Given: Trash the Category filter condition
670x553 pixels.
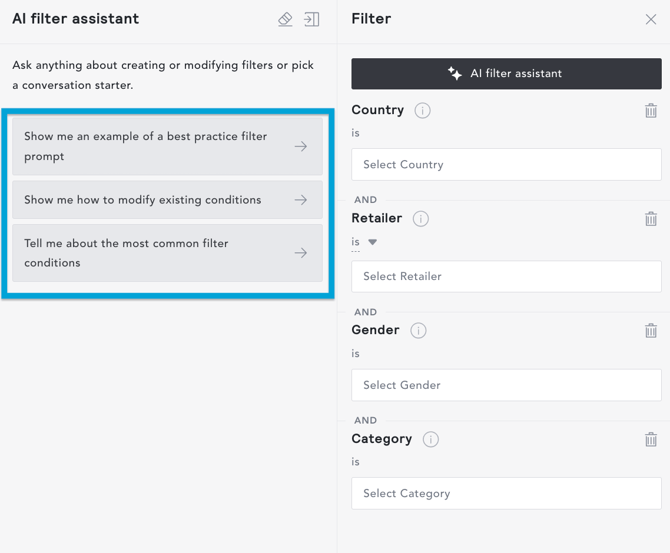Looking at the screenshot, I should click(x=651, y=439).
